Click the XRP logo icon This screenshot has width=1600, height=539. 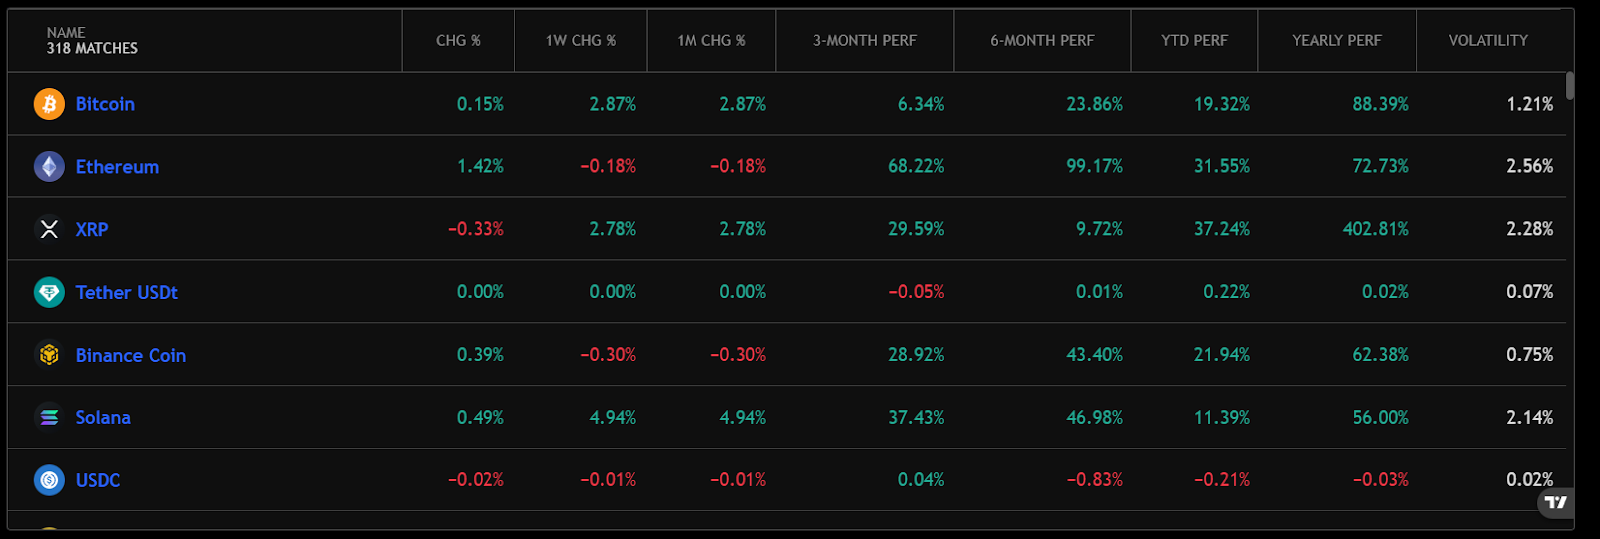tap(49, 229)
